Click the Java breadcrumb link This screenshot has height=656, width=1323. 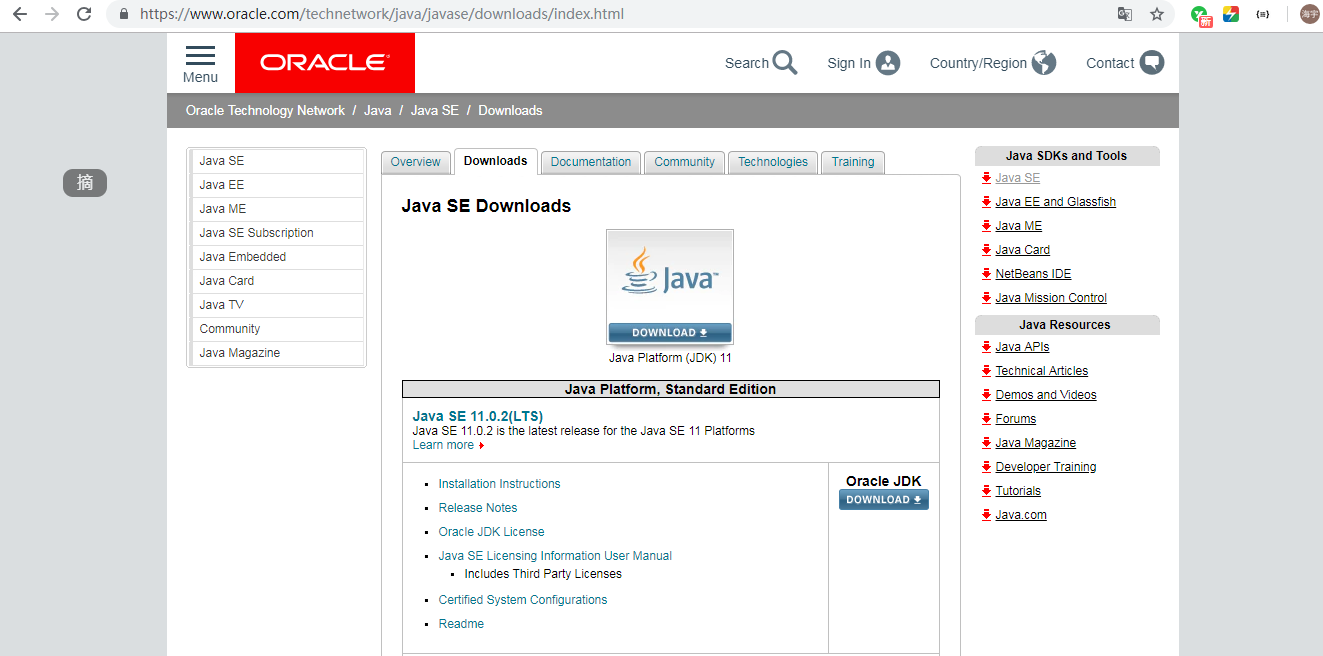(377, 110)
